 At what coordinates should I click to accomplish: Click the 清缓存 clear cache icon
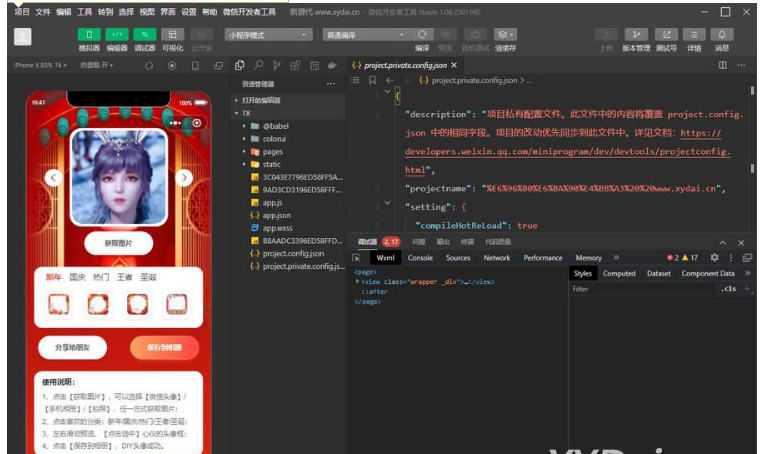click(505, 35)
